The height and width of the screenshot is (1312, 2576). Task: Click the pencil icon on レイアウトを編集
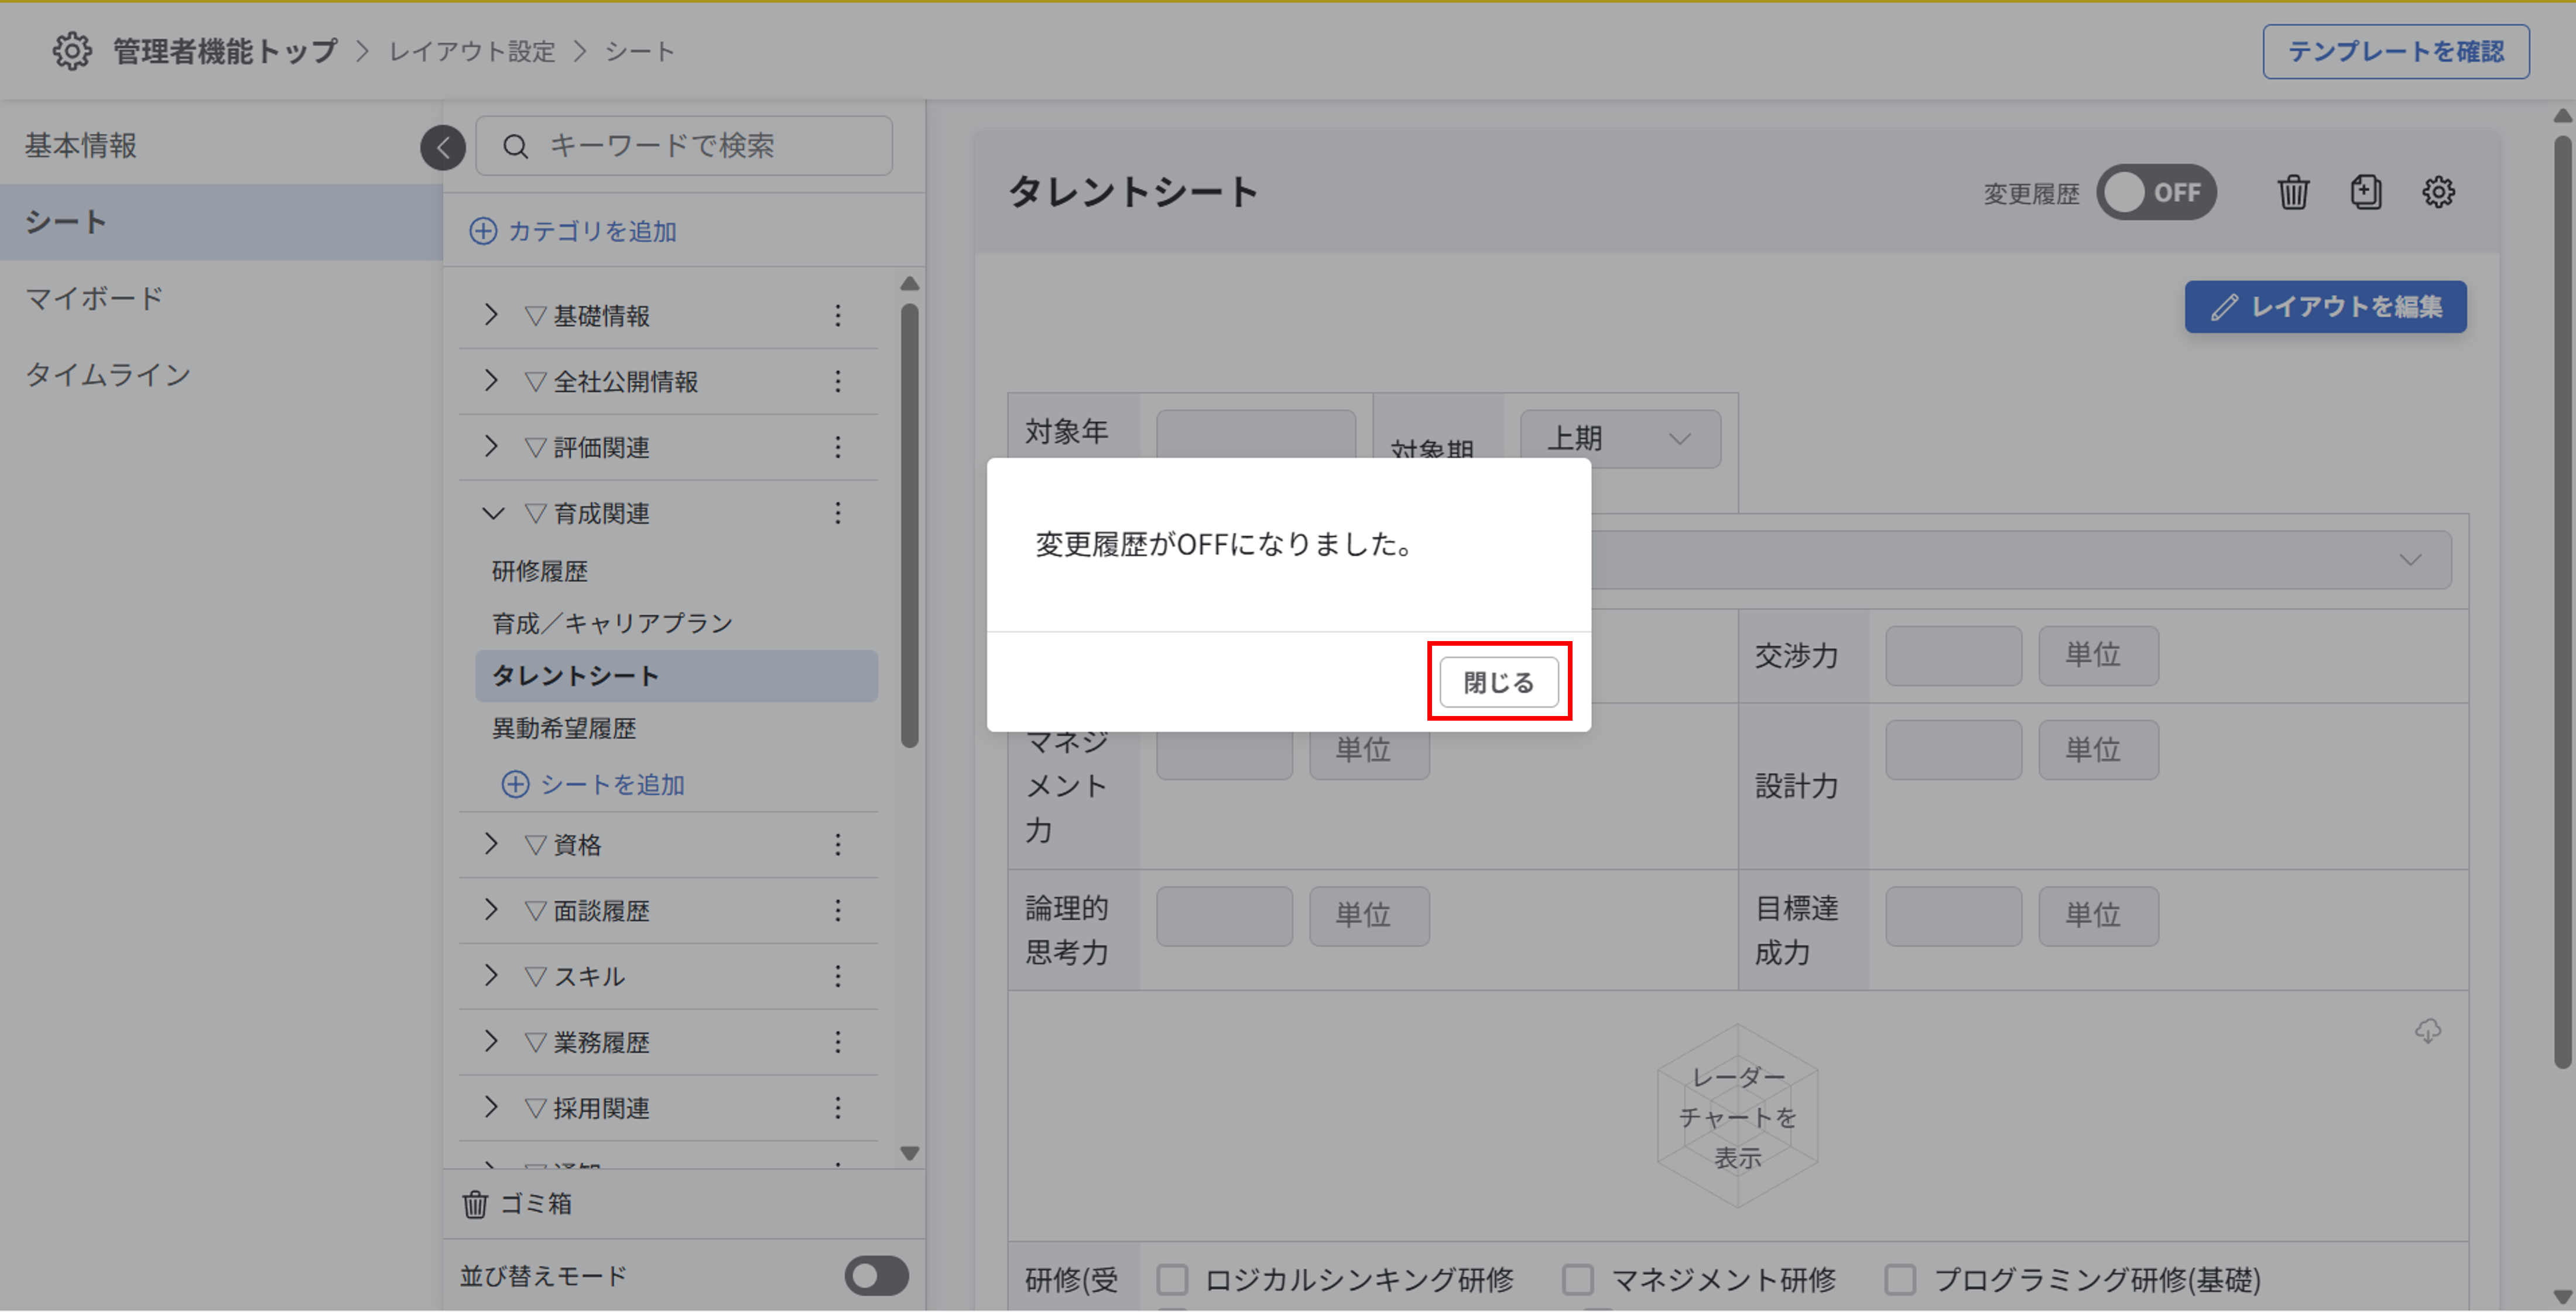2223,307
